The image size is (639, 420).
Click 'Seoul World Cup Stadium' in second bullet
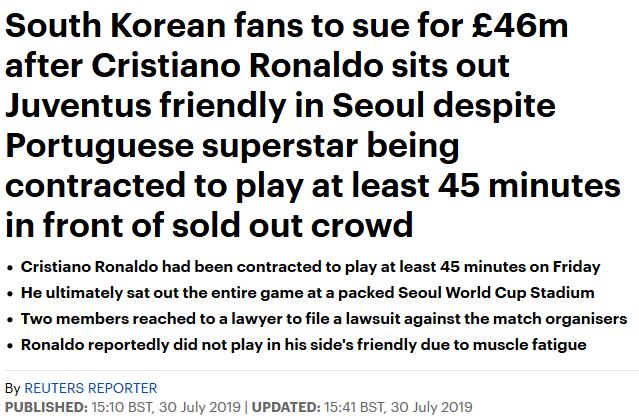coord(496,293)
